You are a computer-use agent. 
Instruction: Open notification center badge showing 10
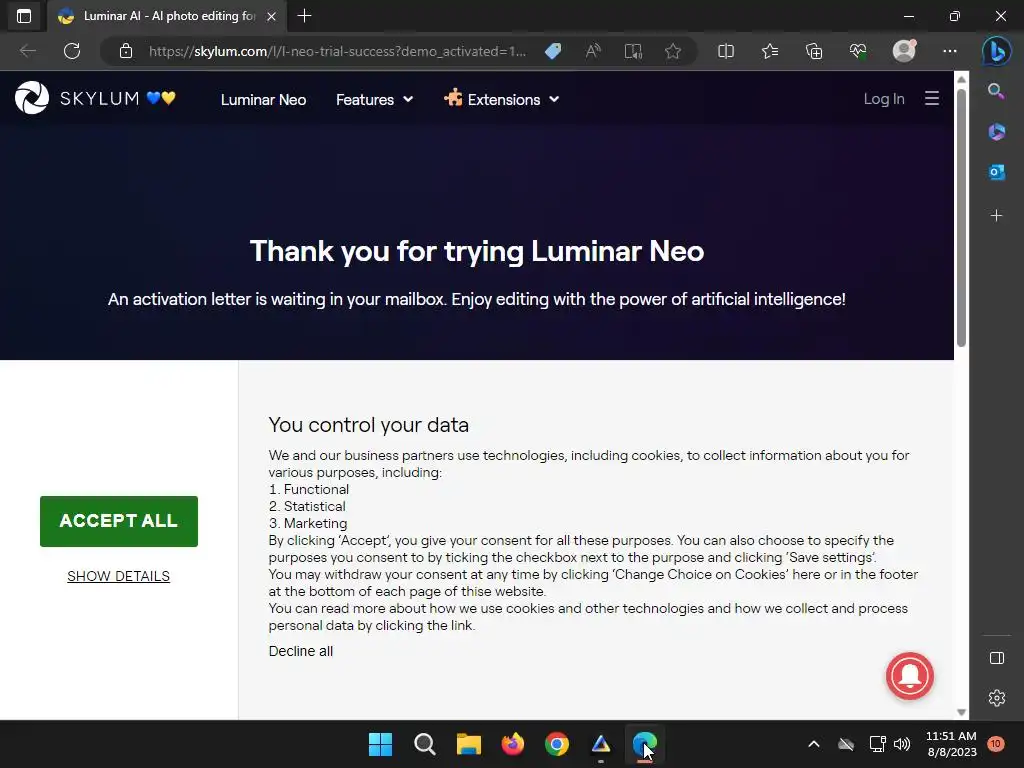[x=996, y=744]
